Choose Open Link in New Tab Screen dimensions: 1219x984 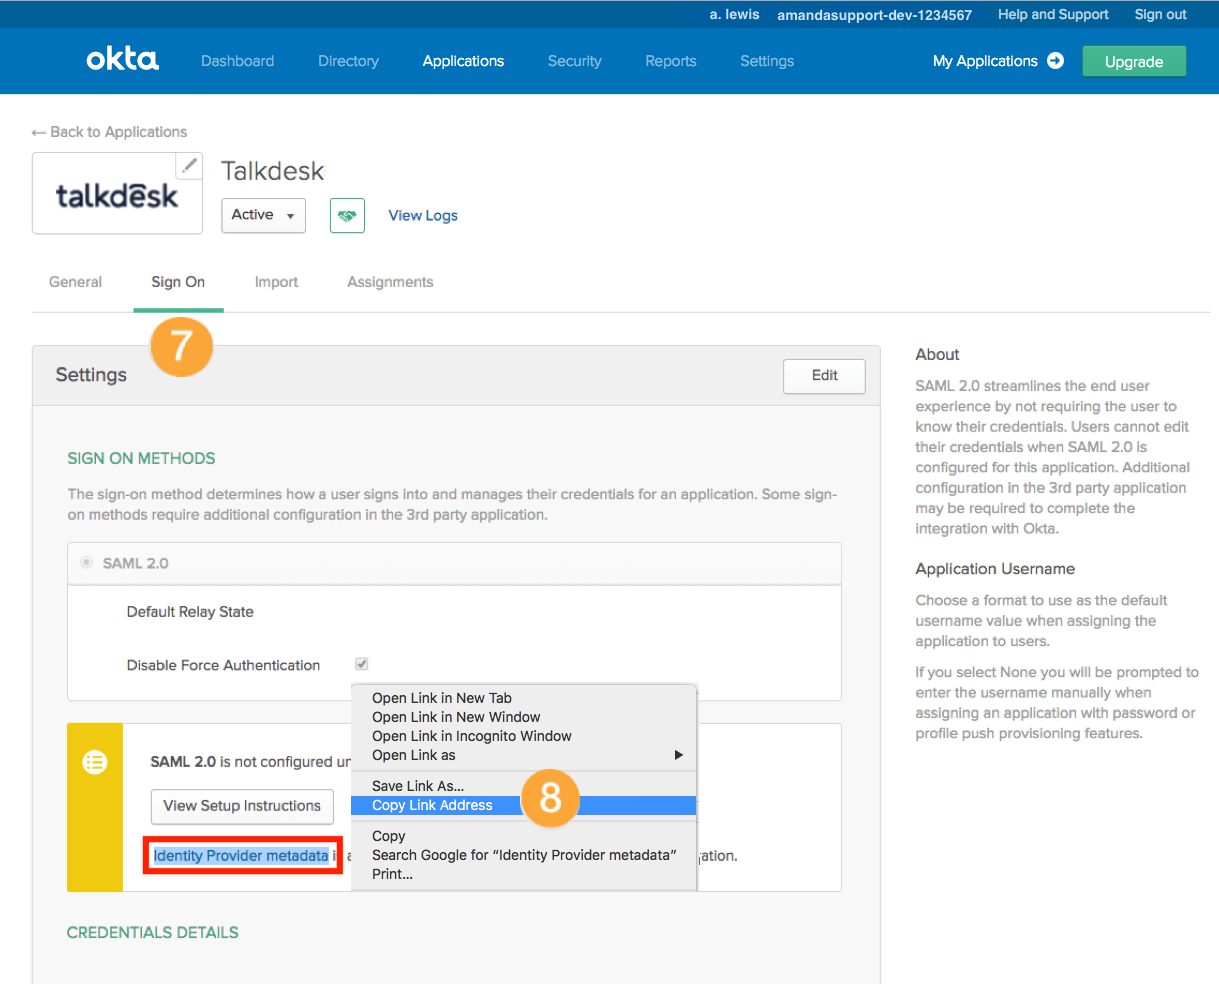pyautogui.click(x=524, y=698)
